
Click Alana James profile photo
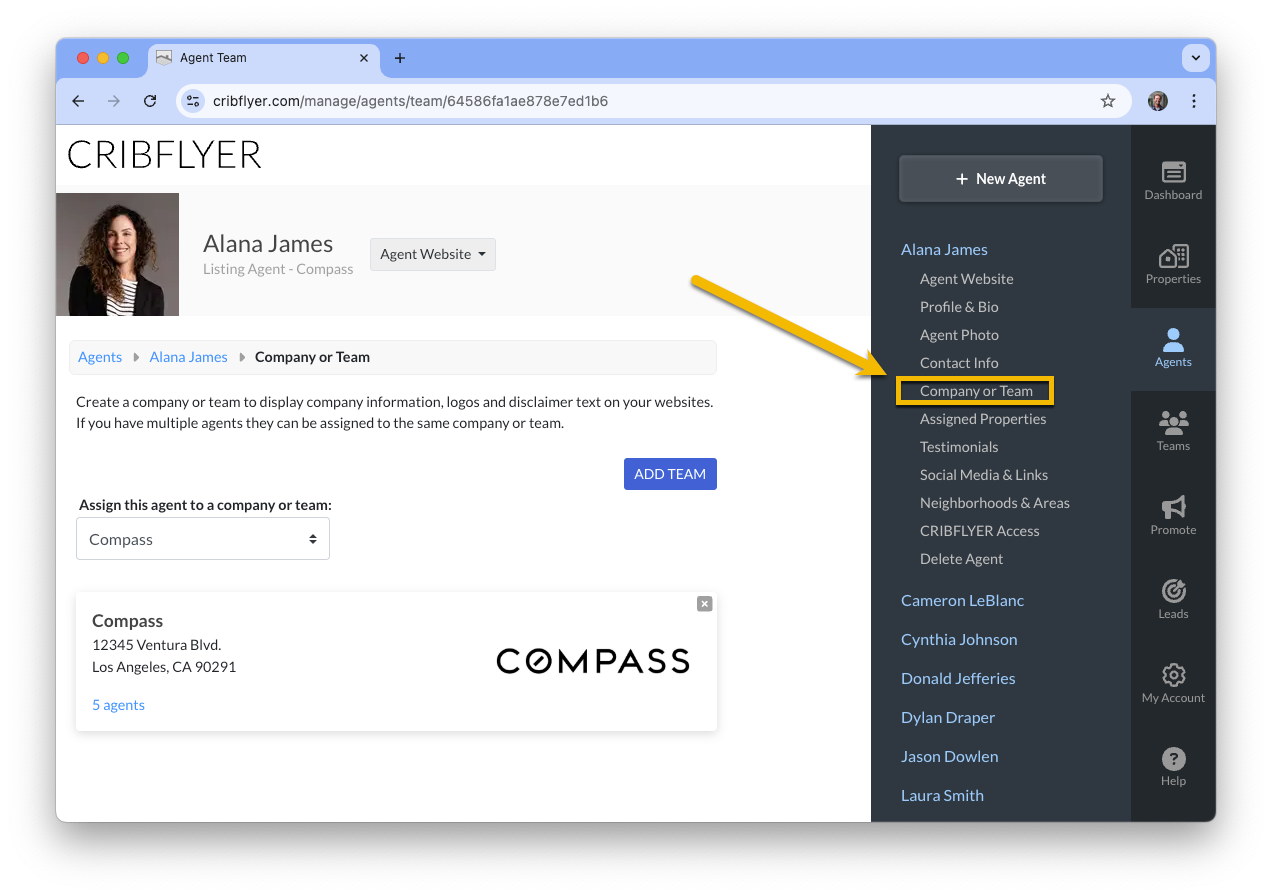117,255
